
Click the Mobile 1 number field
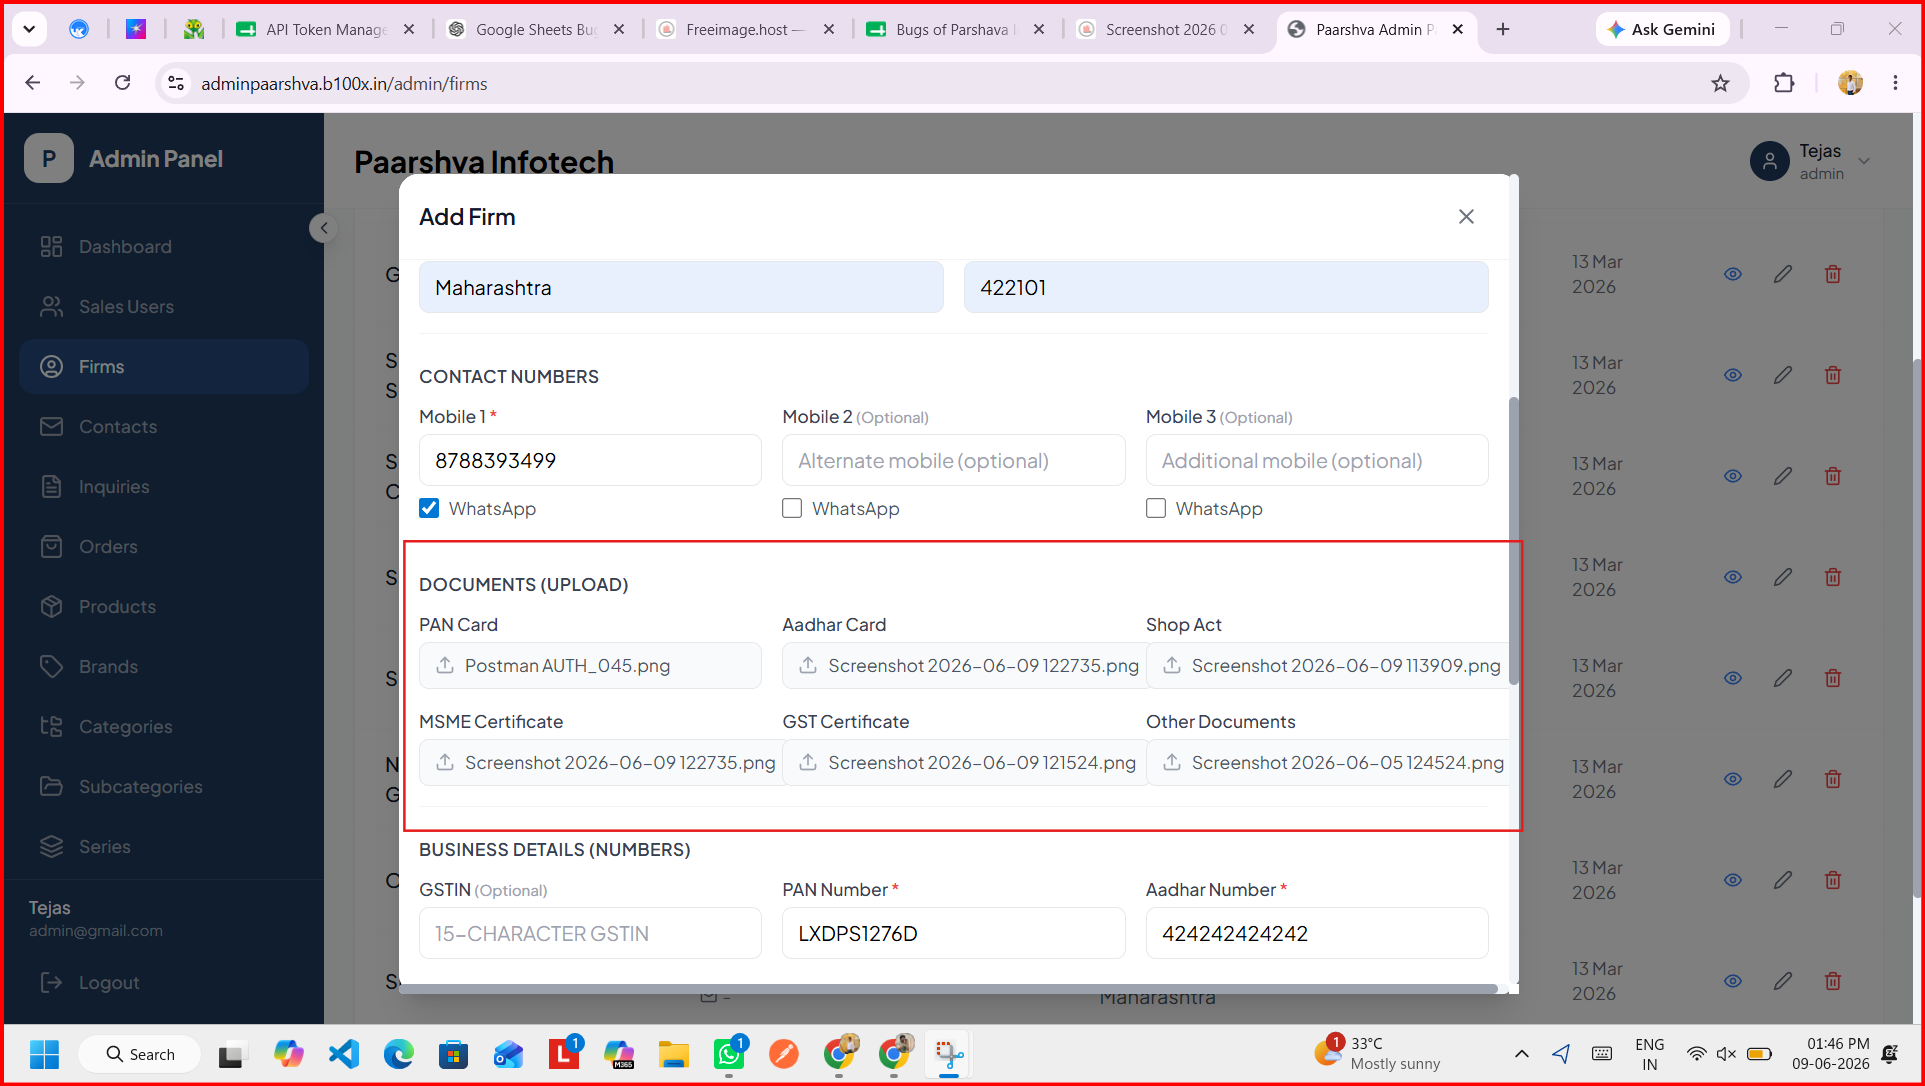tap(590, 460)
